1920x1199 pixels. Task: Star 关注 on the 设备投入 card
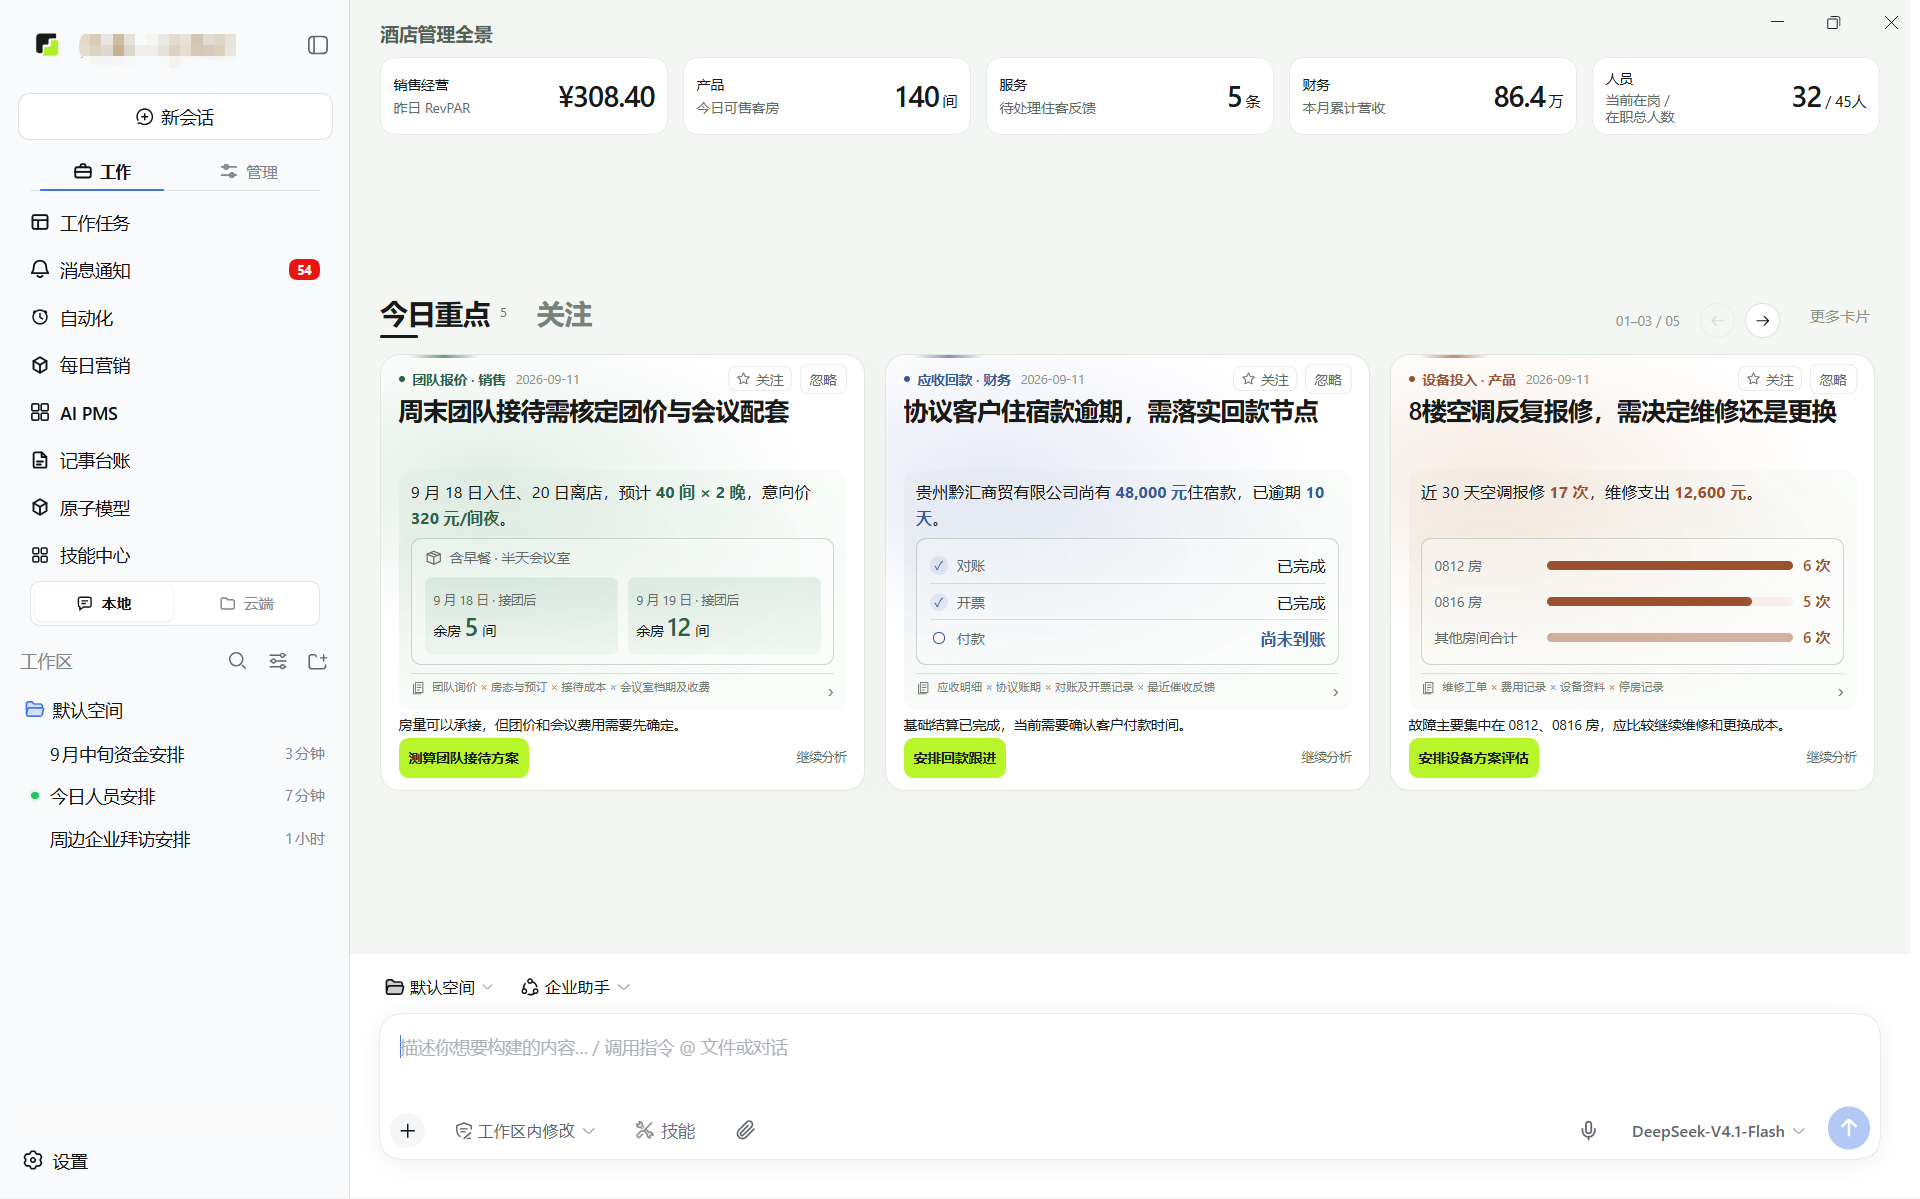point(1770,380)
